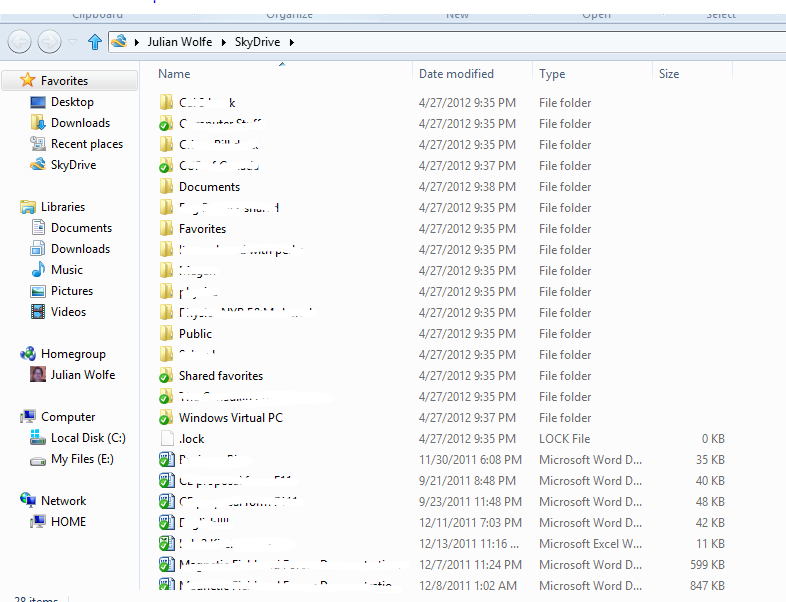Select Libraries in the navigation pane

point(63,207)
